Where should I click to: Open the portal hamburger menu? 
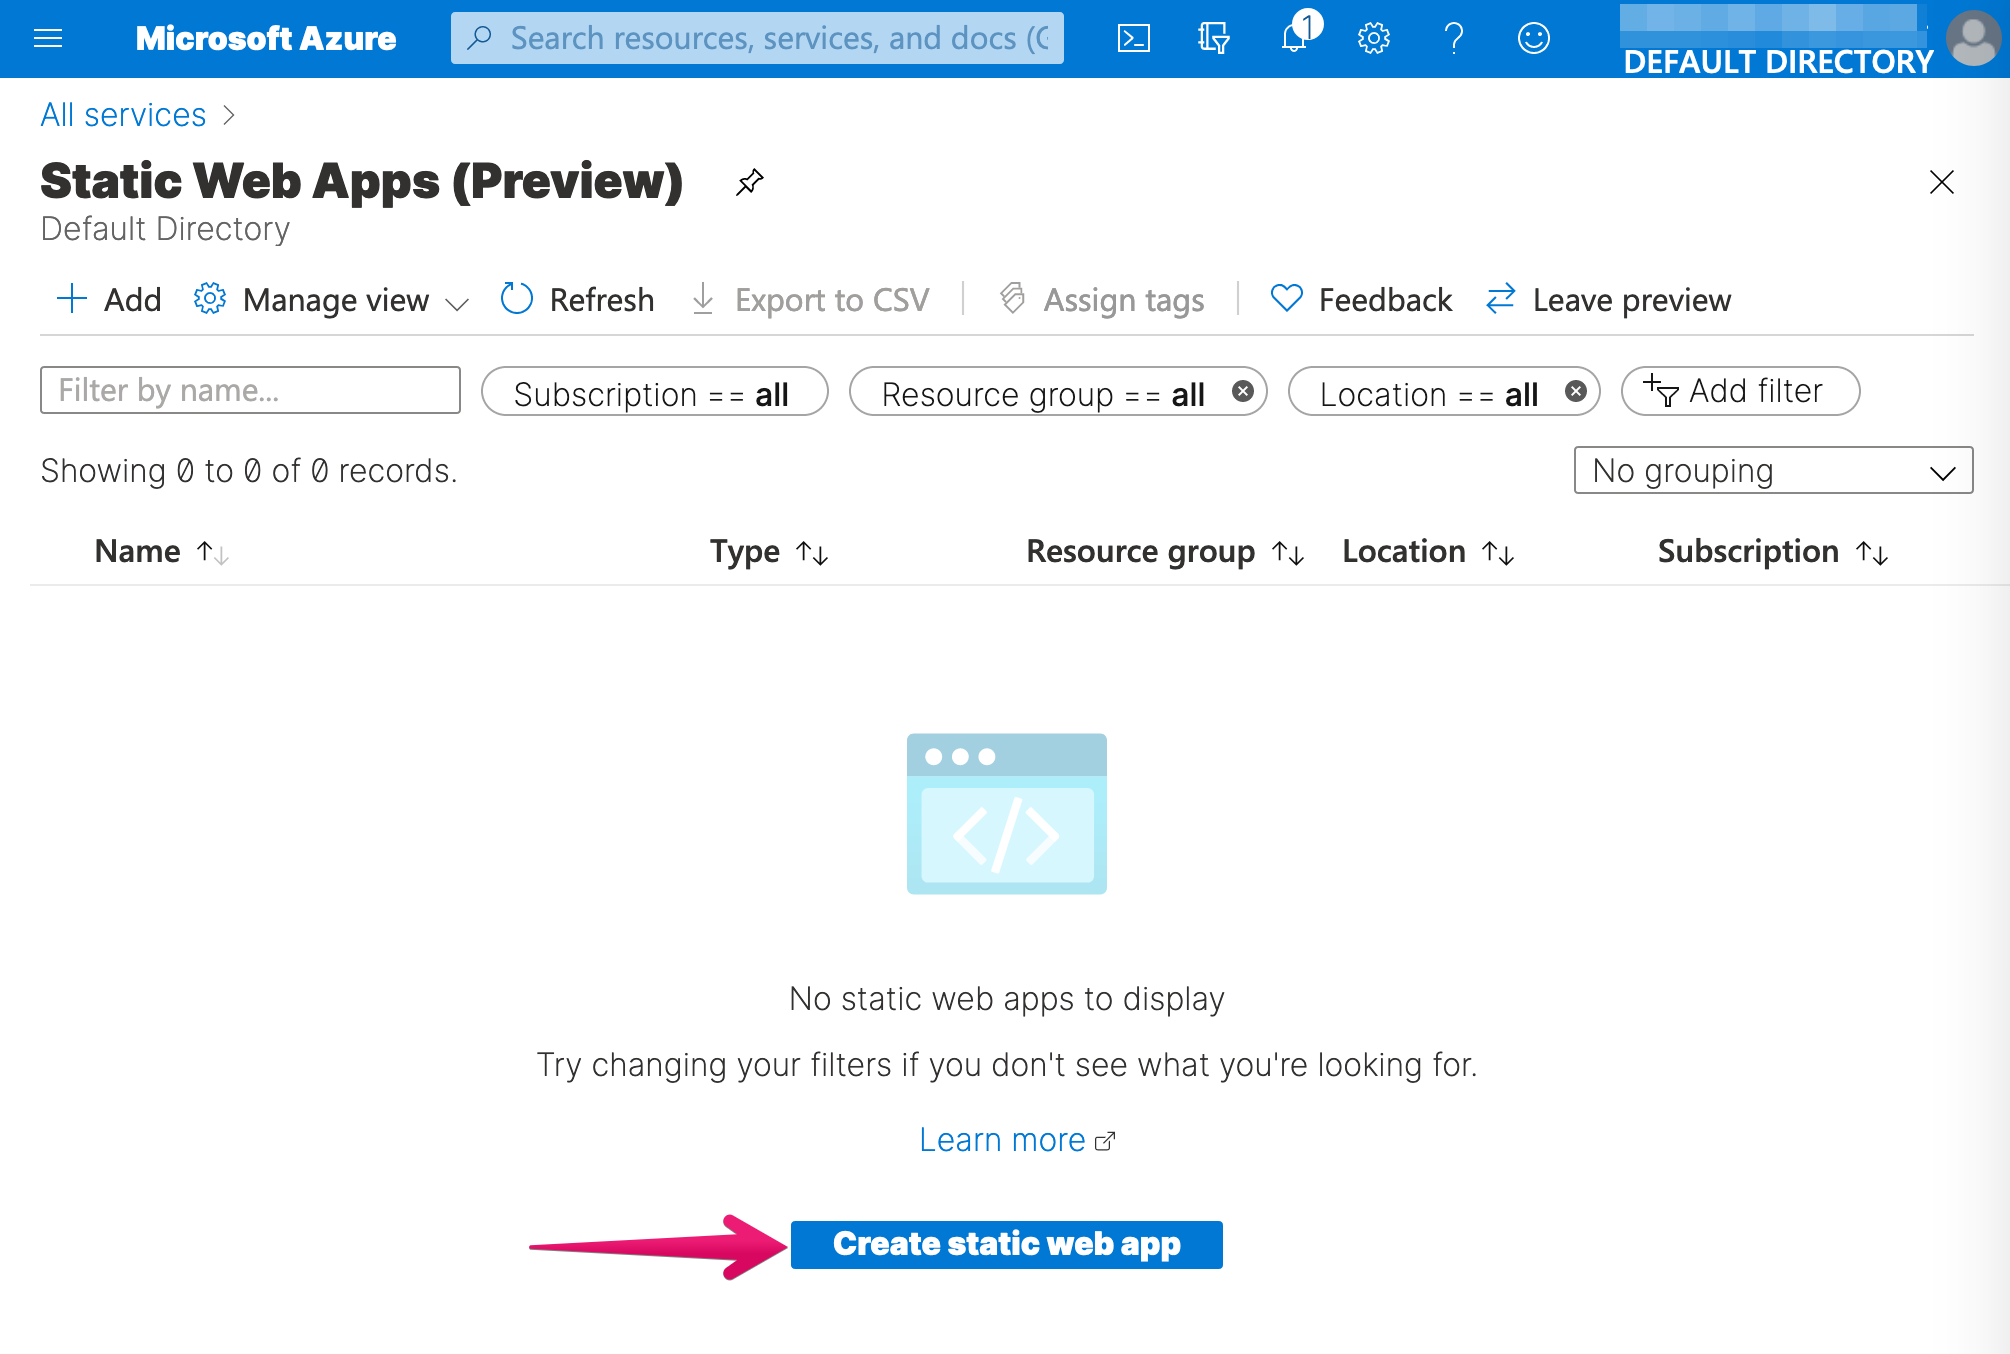pyautogui.click(x=48, y=38)
